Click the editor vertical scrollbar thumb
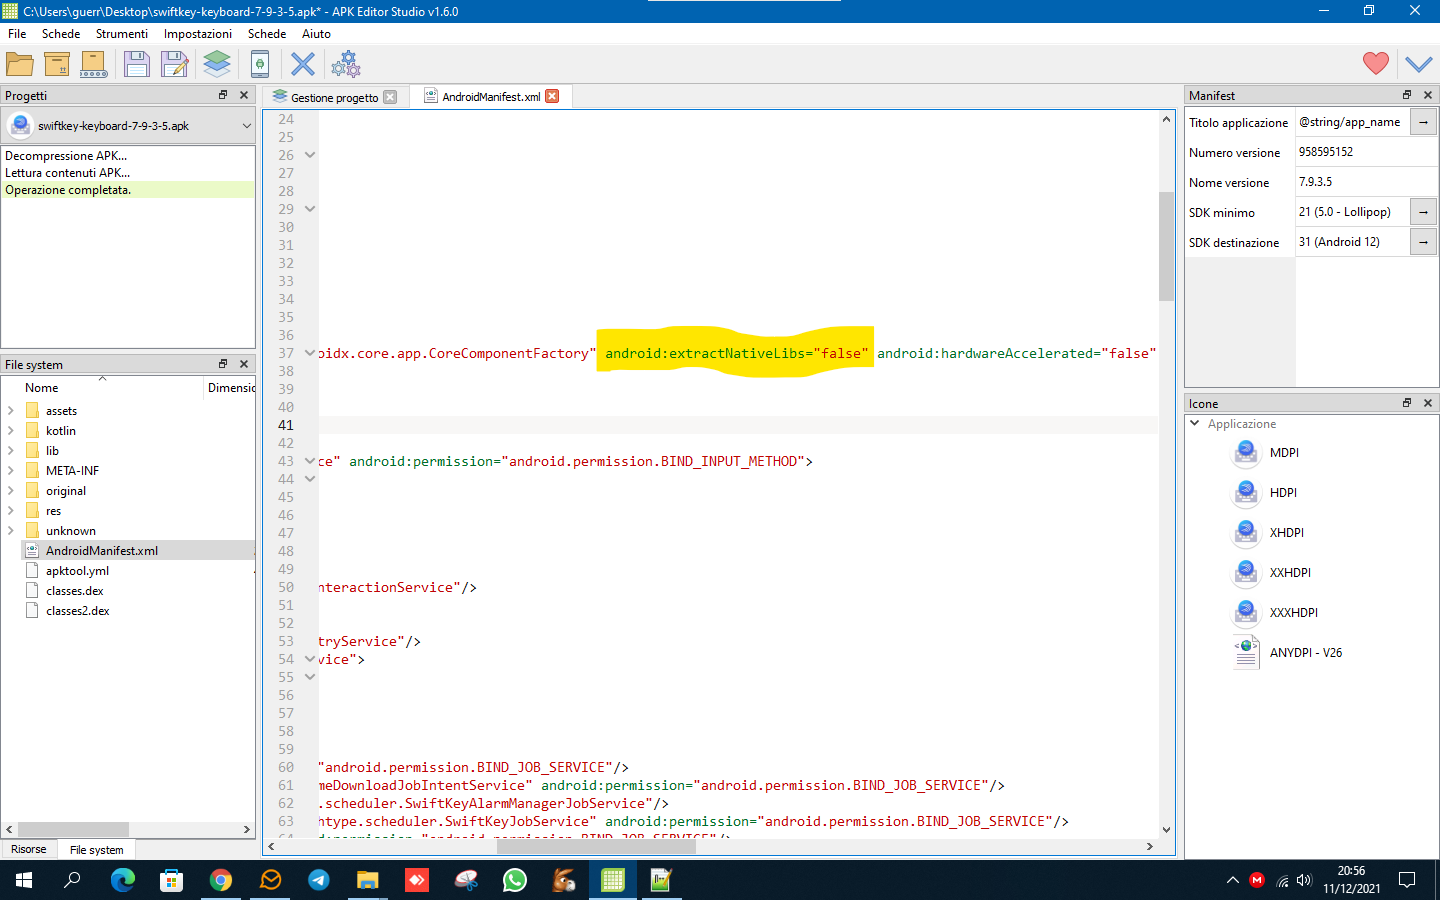Image resolution: width=1440 pixels, height=900 pixels. tap(1166, 246)
